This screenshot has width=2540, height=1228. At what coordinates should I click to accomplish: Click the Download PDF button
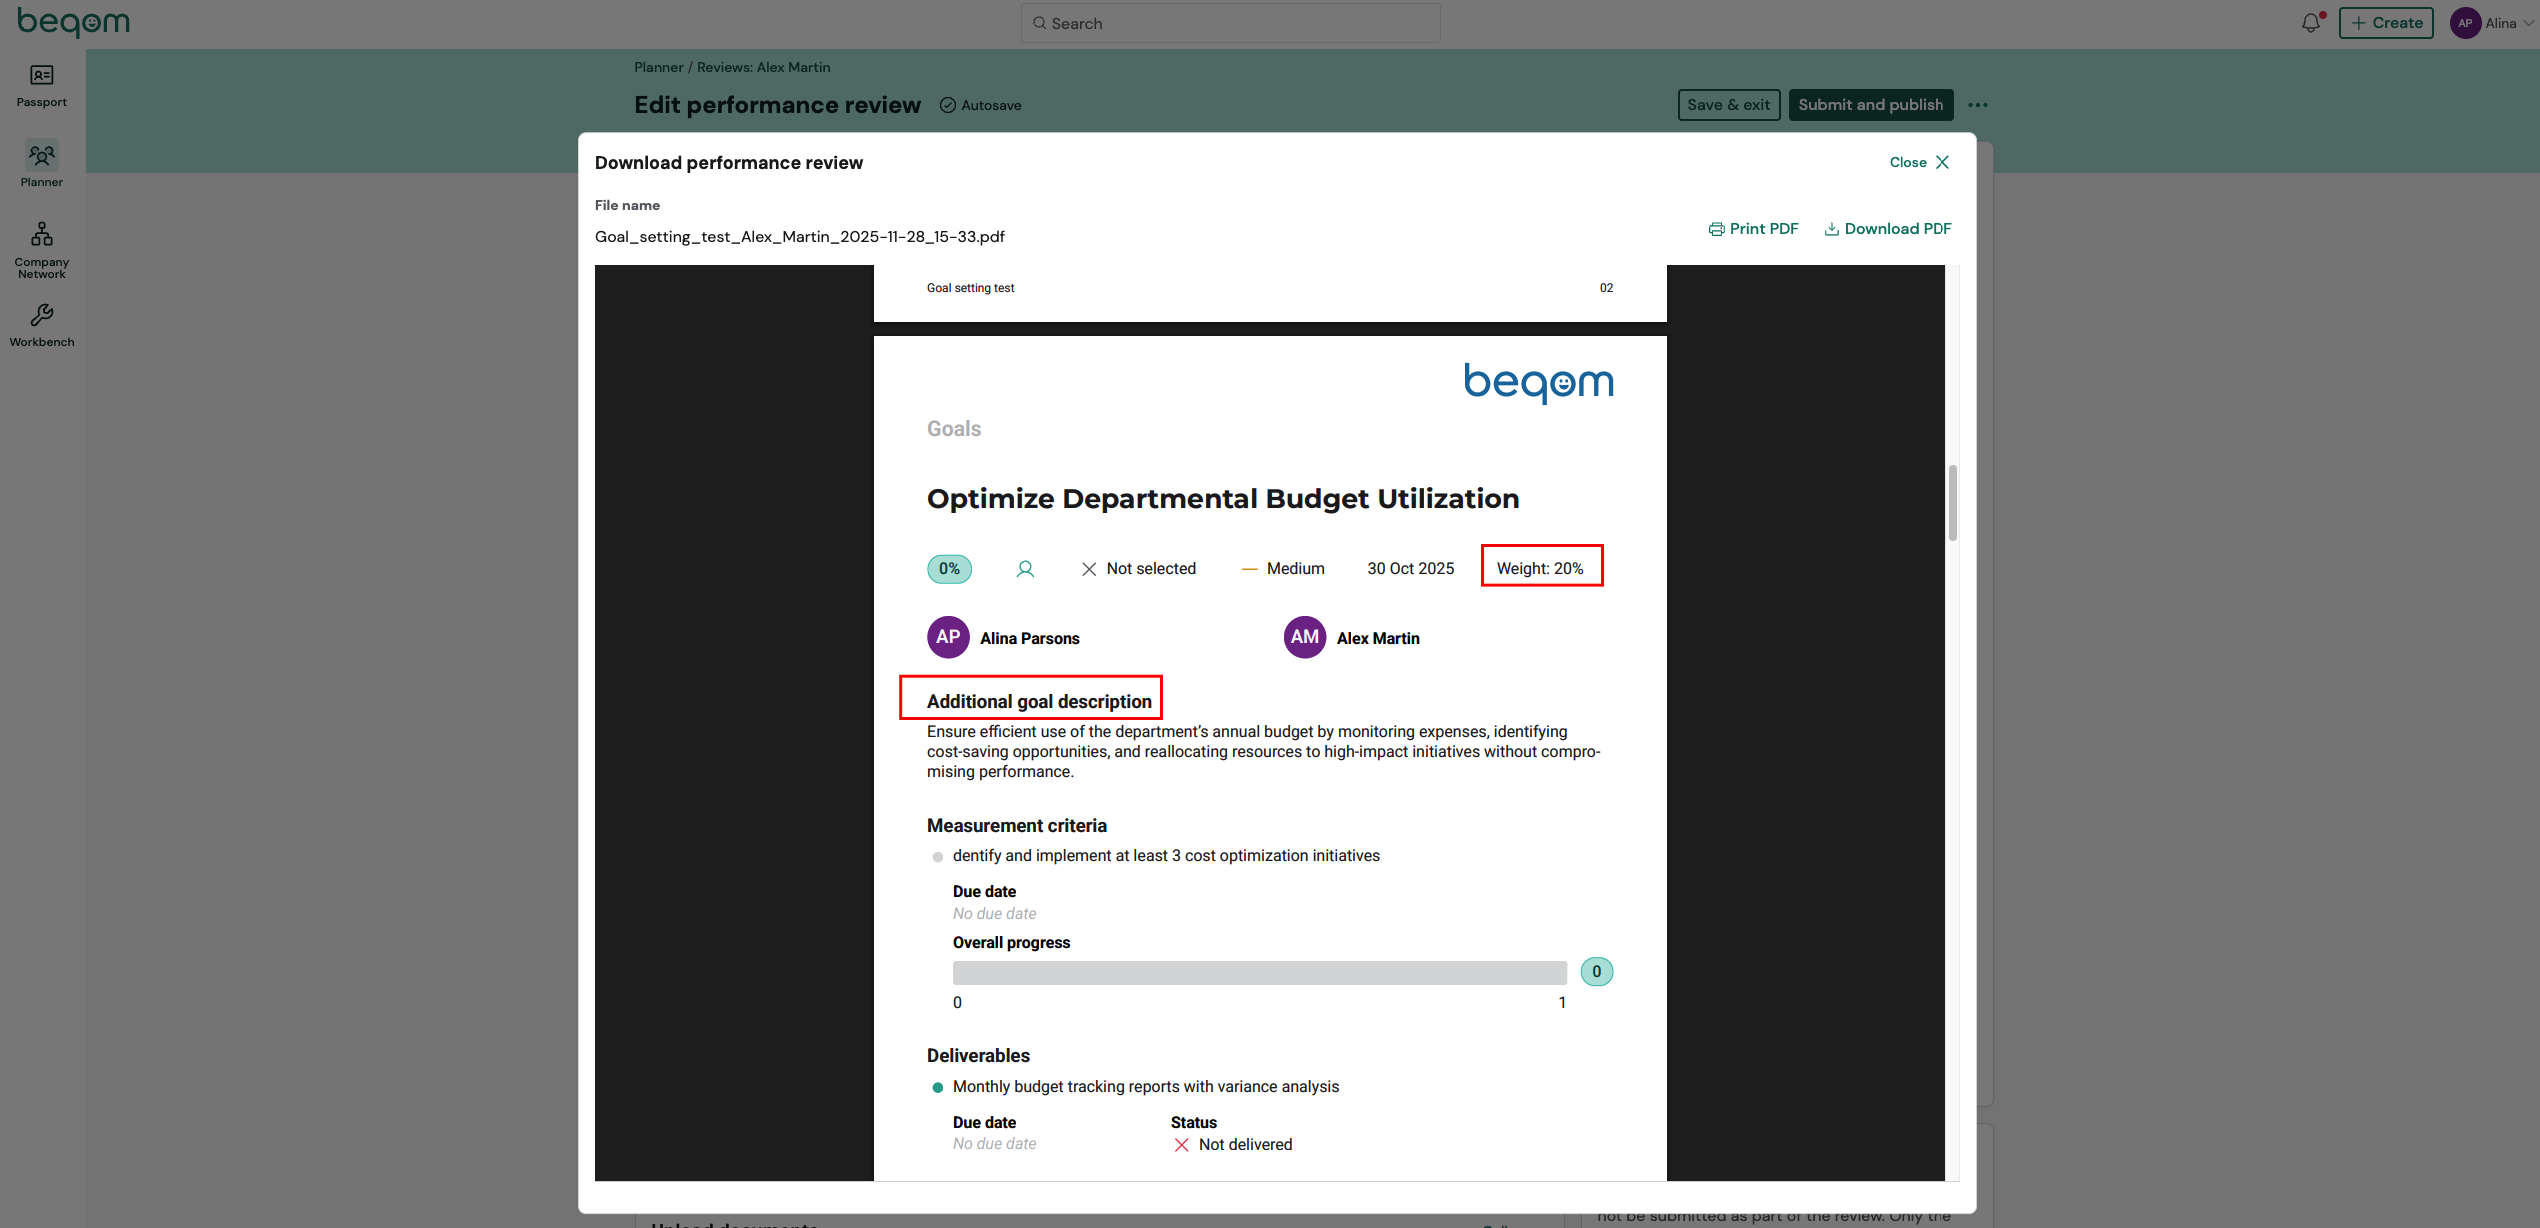coord(1888,229)
